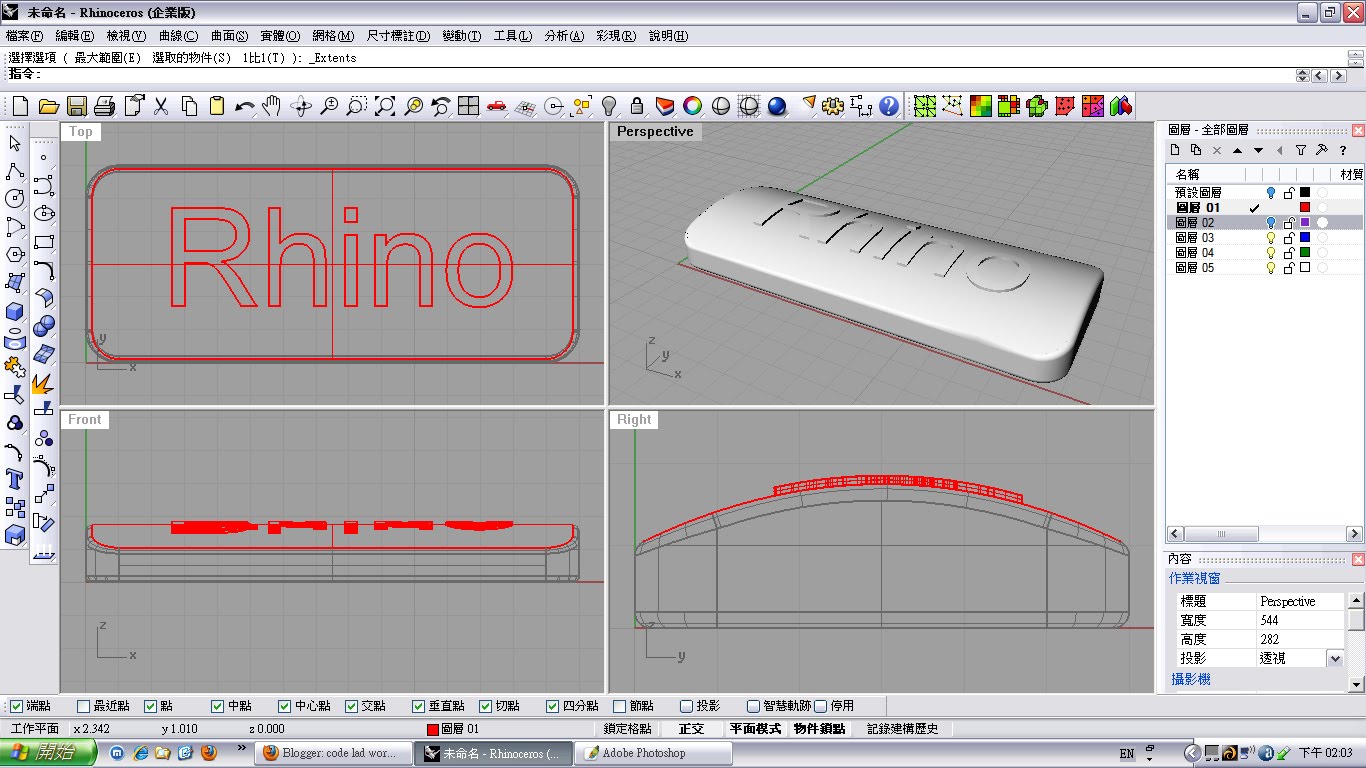Toggle the 交點 (Intersection) osnap checkbox

click(352, 706)
